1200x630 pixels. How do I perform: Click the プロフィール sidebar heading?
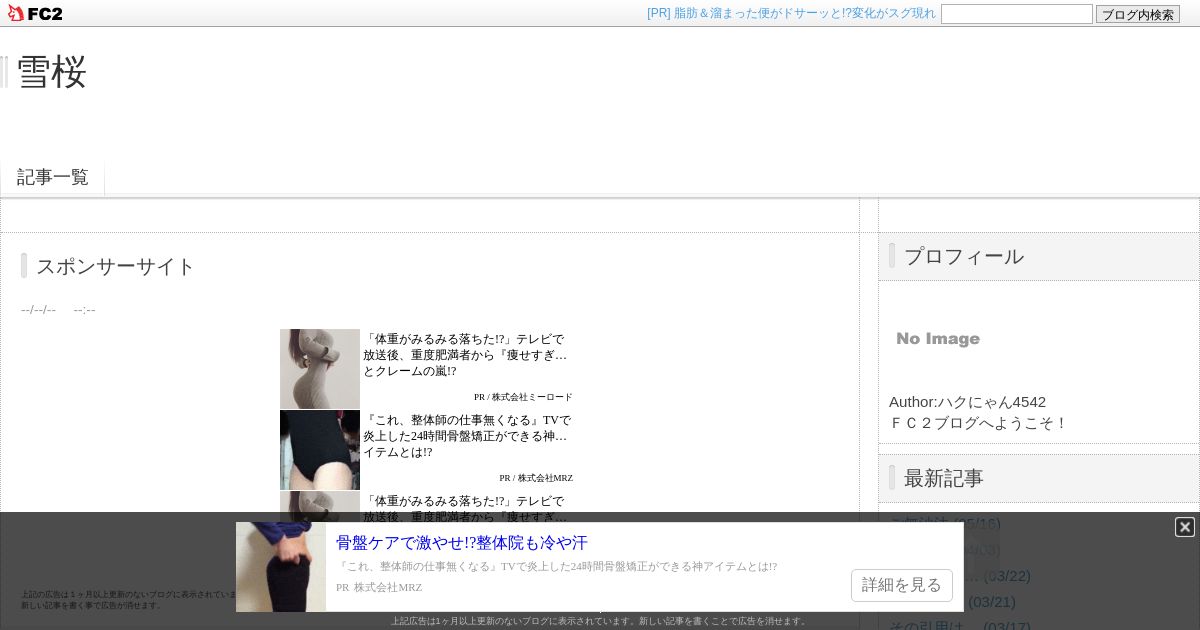pyautogui.click(x=964, y=256)
